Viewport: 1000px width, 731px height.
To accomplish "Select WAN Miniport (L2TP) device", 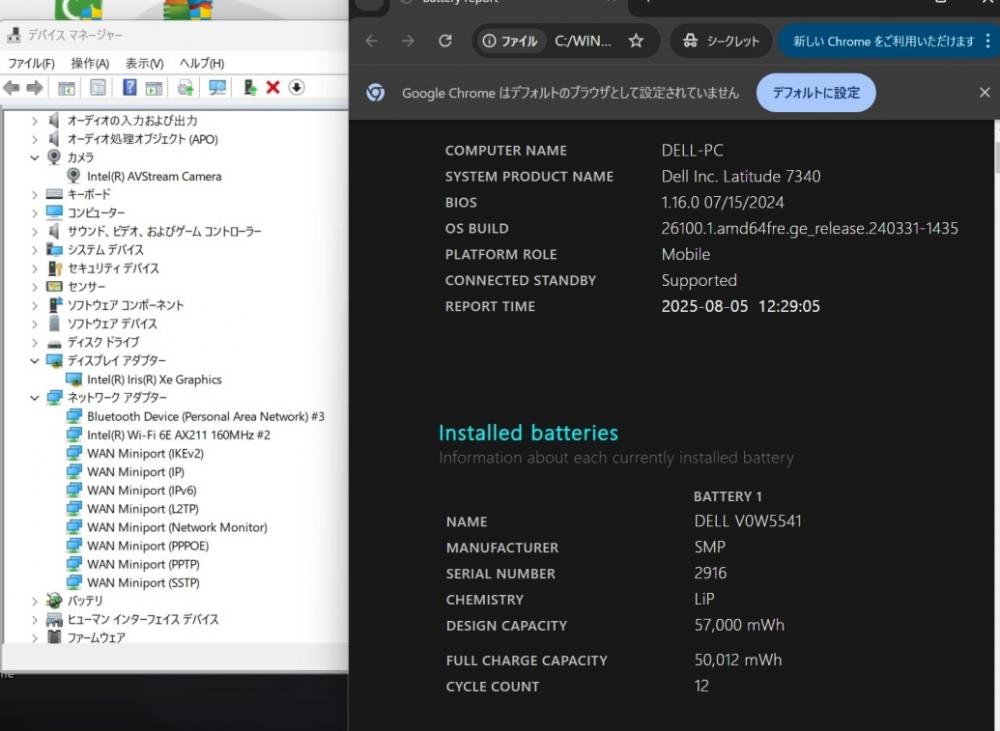I will pyautogui.click(x=143, y=509).
